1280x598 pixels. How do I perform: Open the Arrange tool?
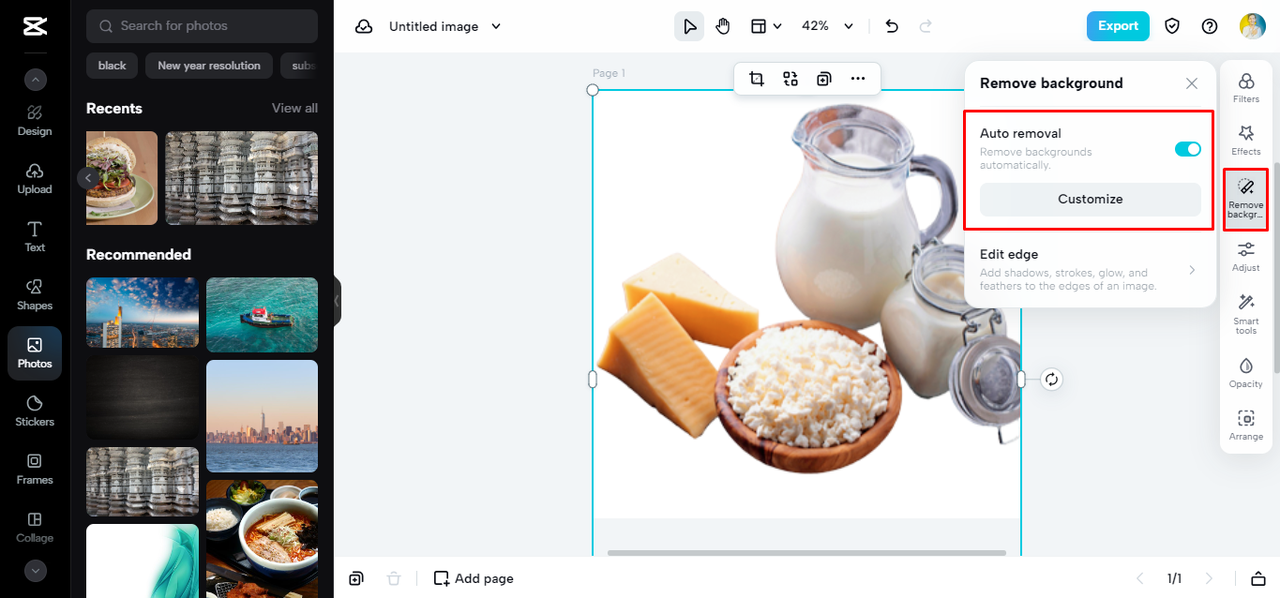point(1246,426)
